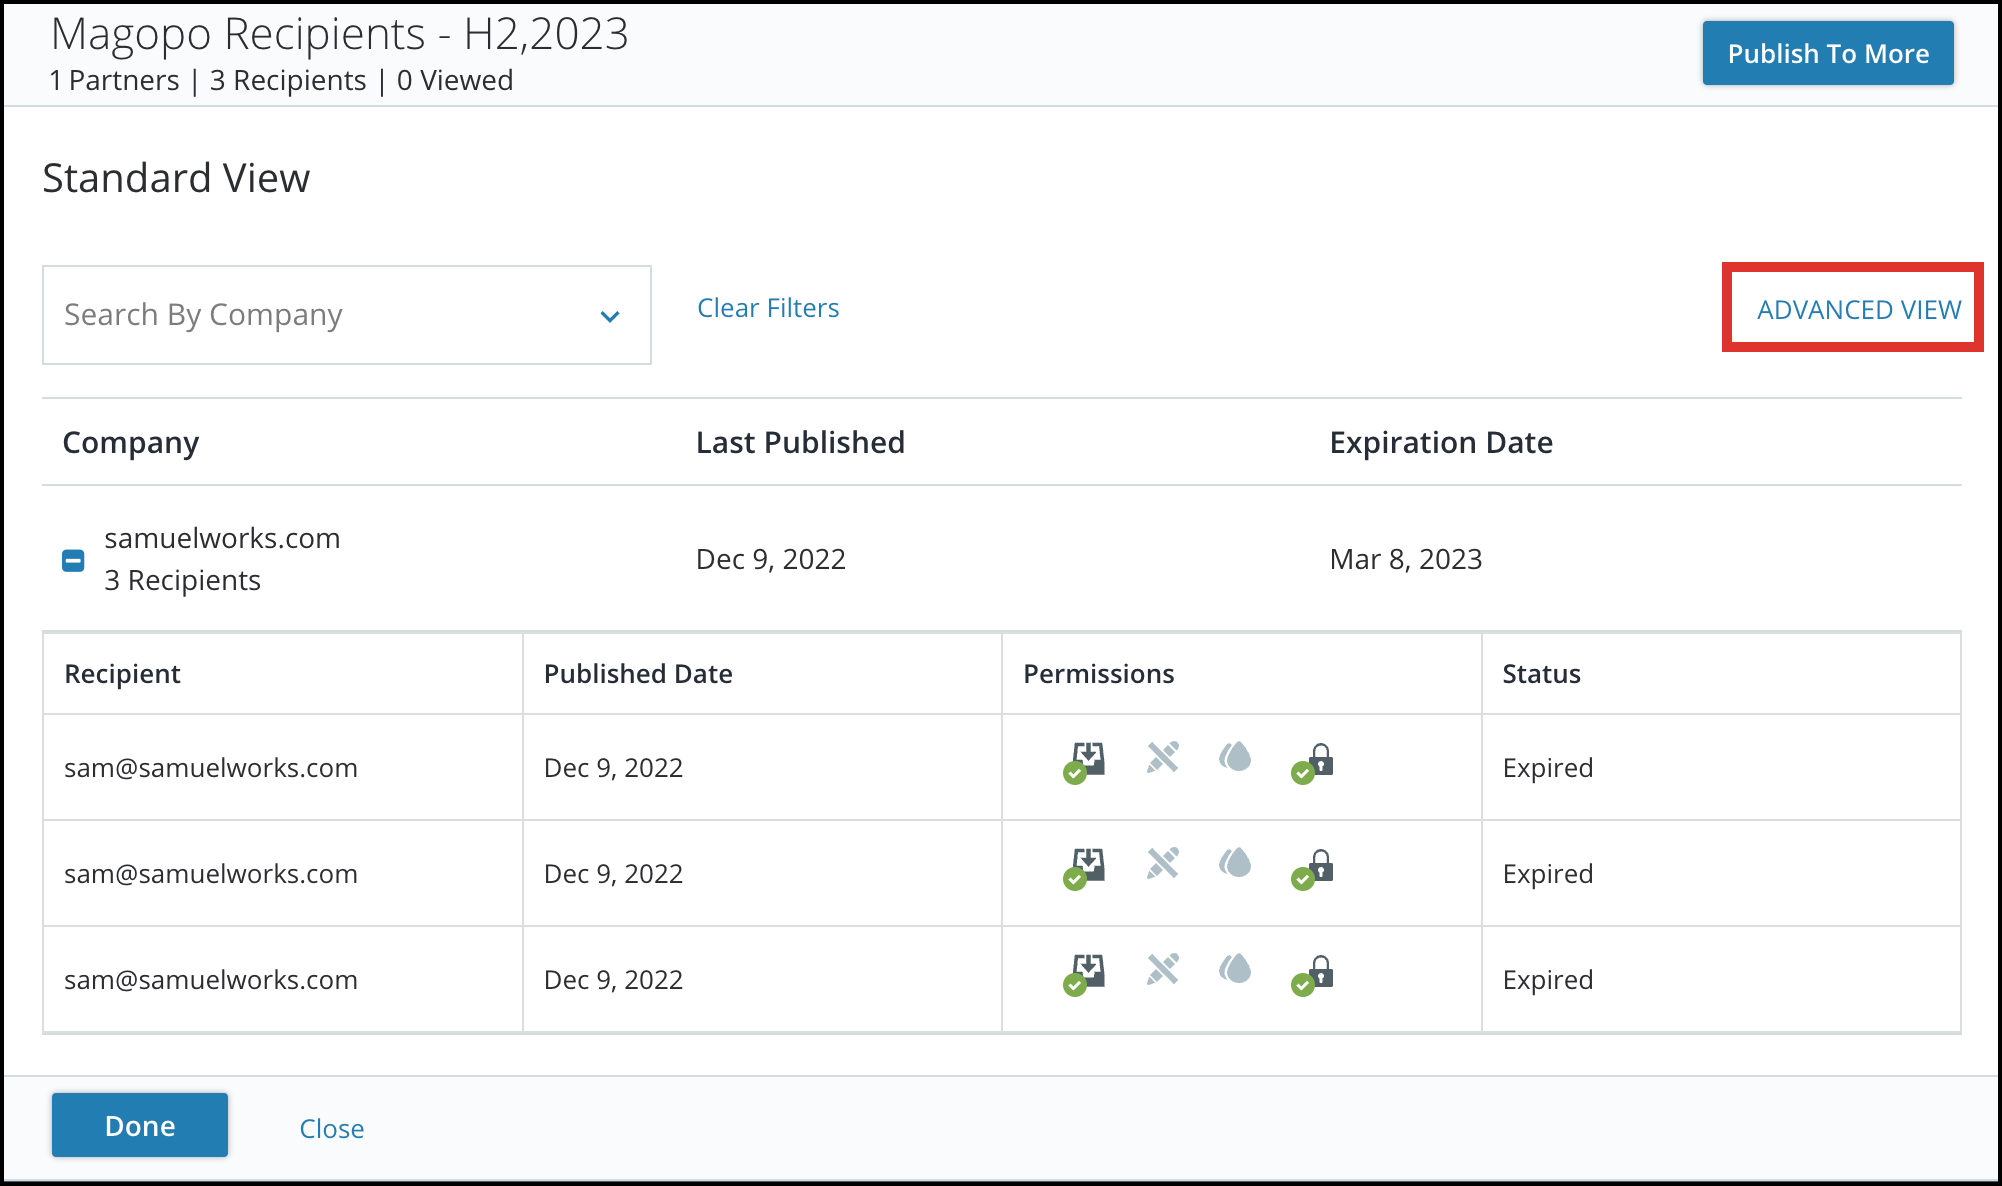
Task: Click the Clear Filters link
Action: click(x=768, y=308)
